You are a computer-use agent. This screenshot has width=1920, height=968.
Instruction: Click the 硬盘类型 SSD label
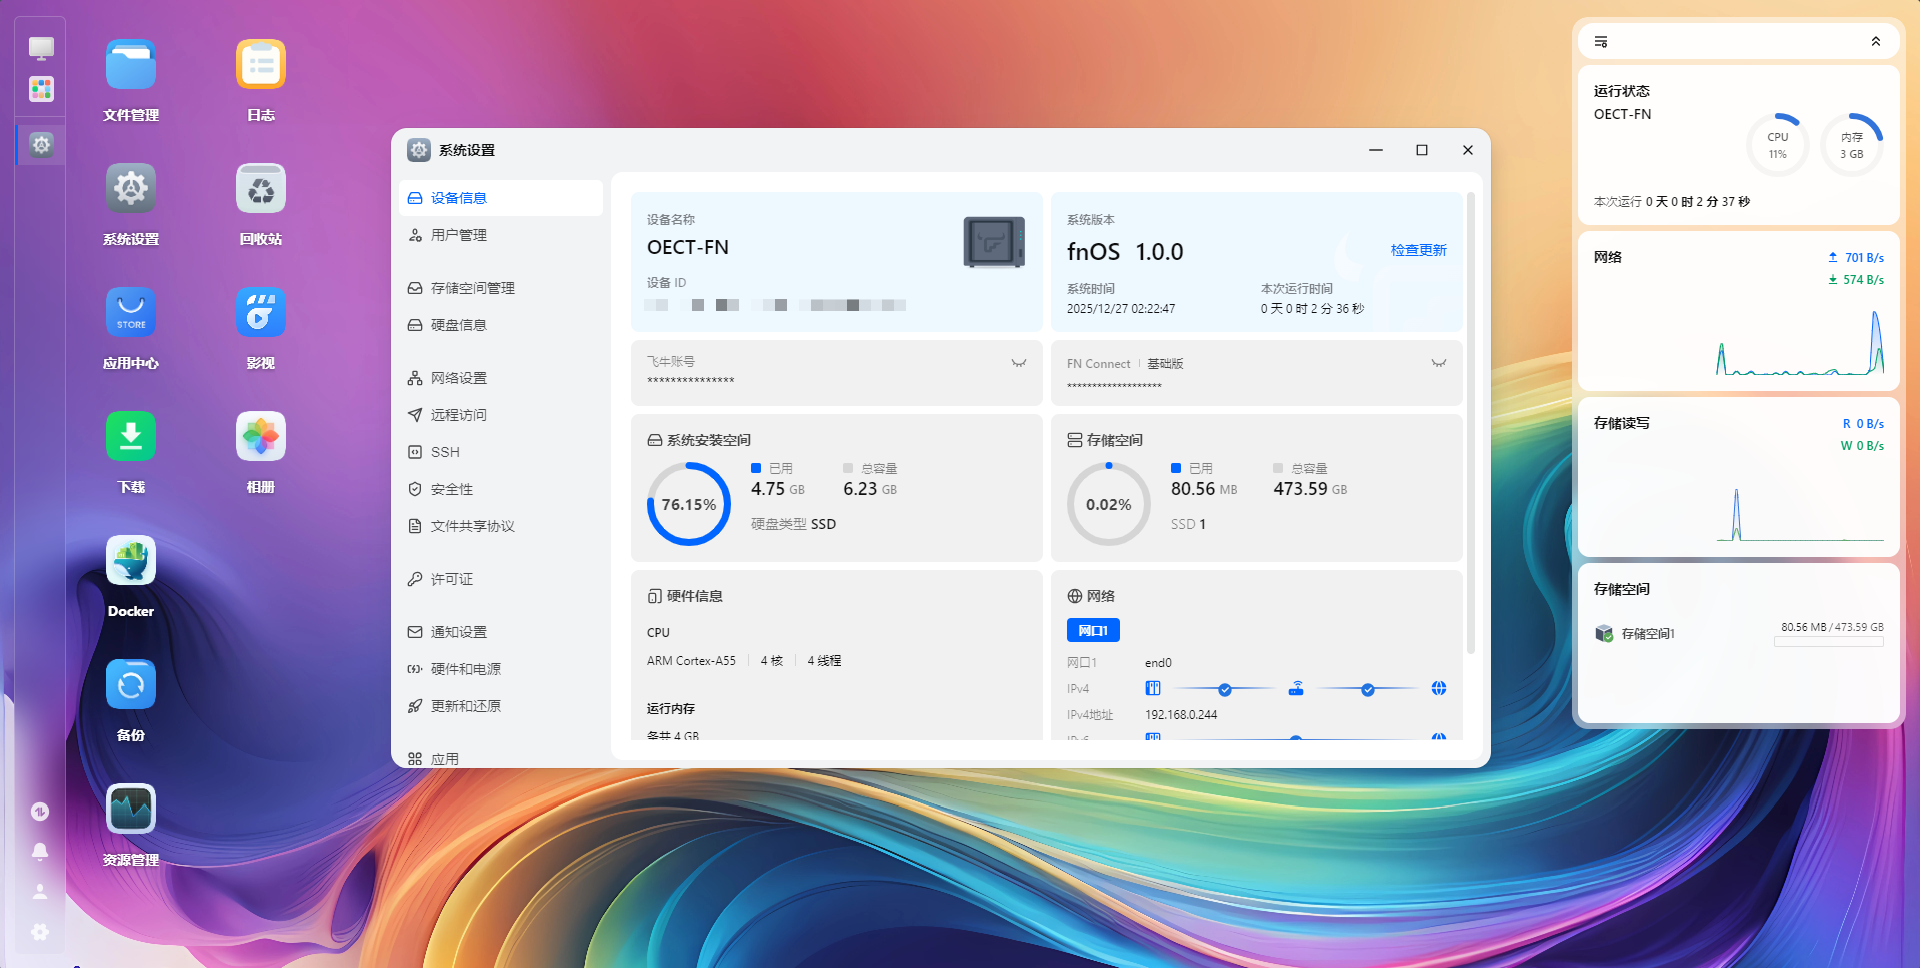pyautogui.click(x=793, y=524)
